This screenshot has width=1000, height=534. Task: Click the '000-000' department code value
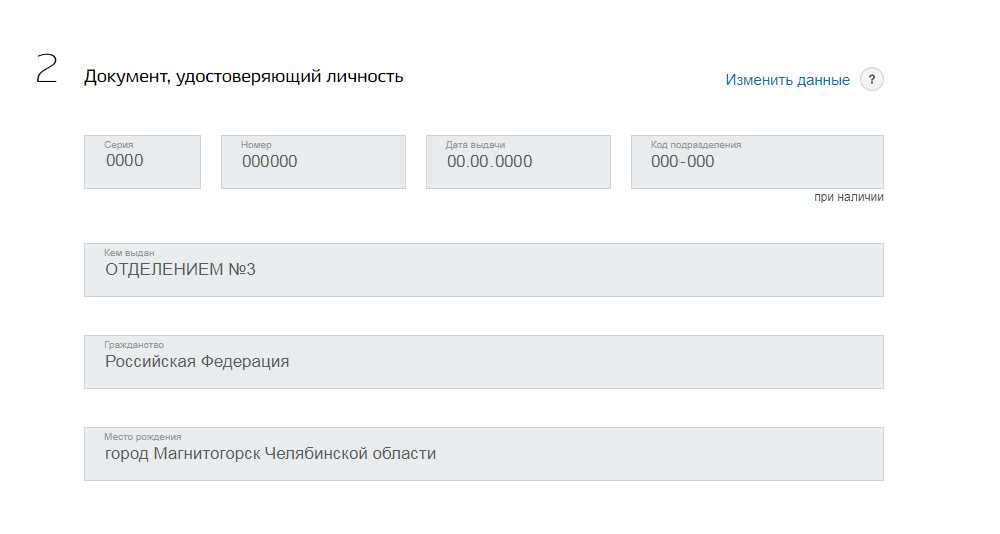(x=682, y=162)
